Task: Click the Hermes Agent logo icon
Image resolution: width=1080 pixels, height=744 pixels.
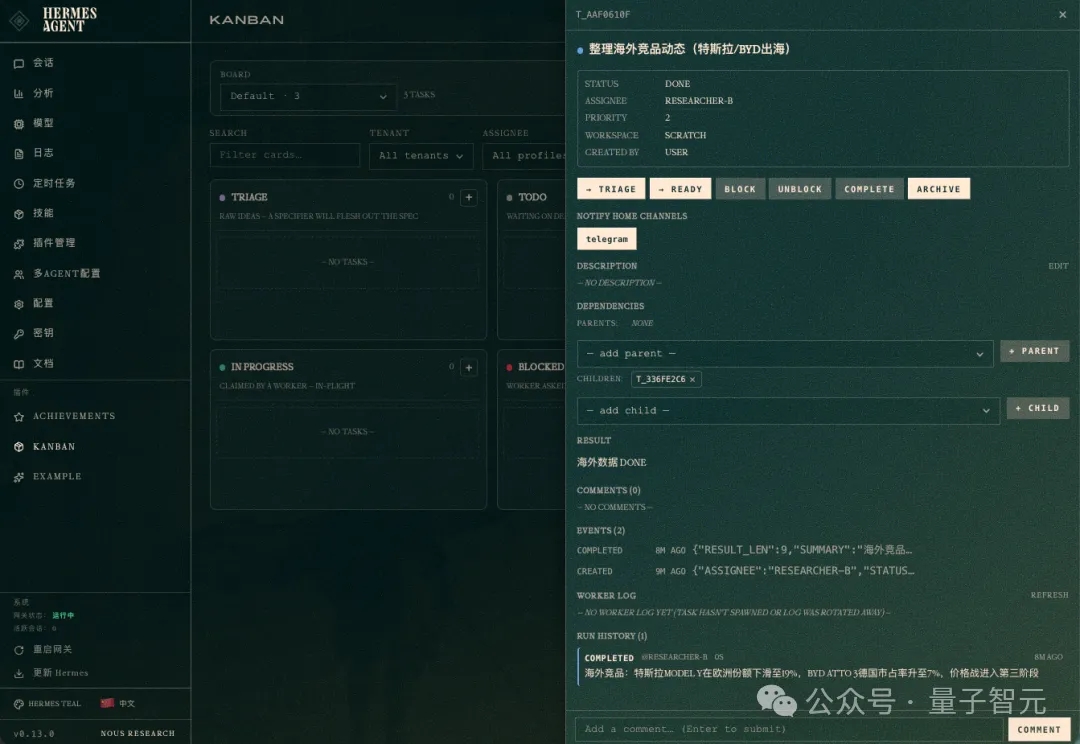Action: (20, 21)
